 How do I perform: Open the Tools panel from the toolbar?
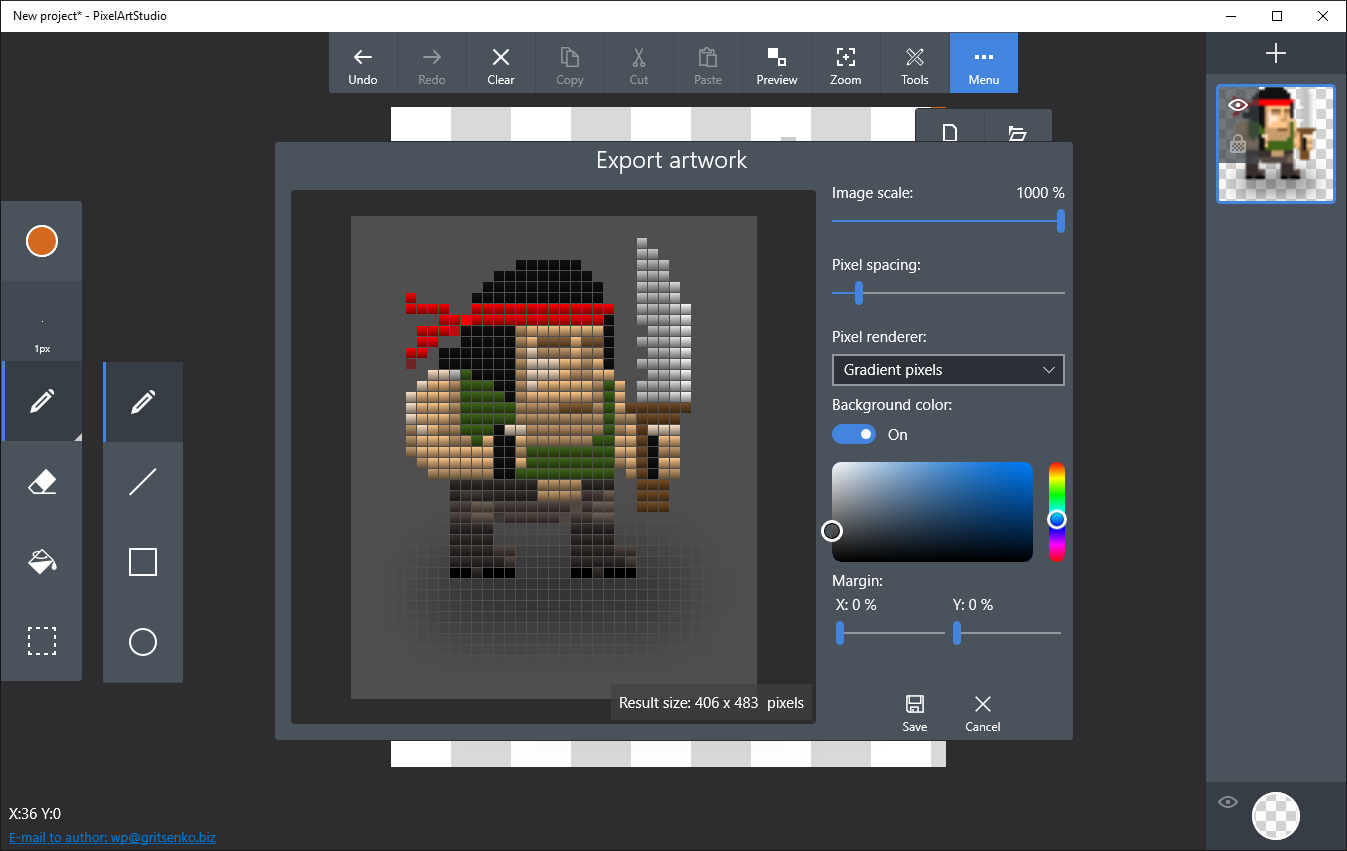pos(914,62)
